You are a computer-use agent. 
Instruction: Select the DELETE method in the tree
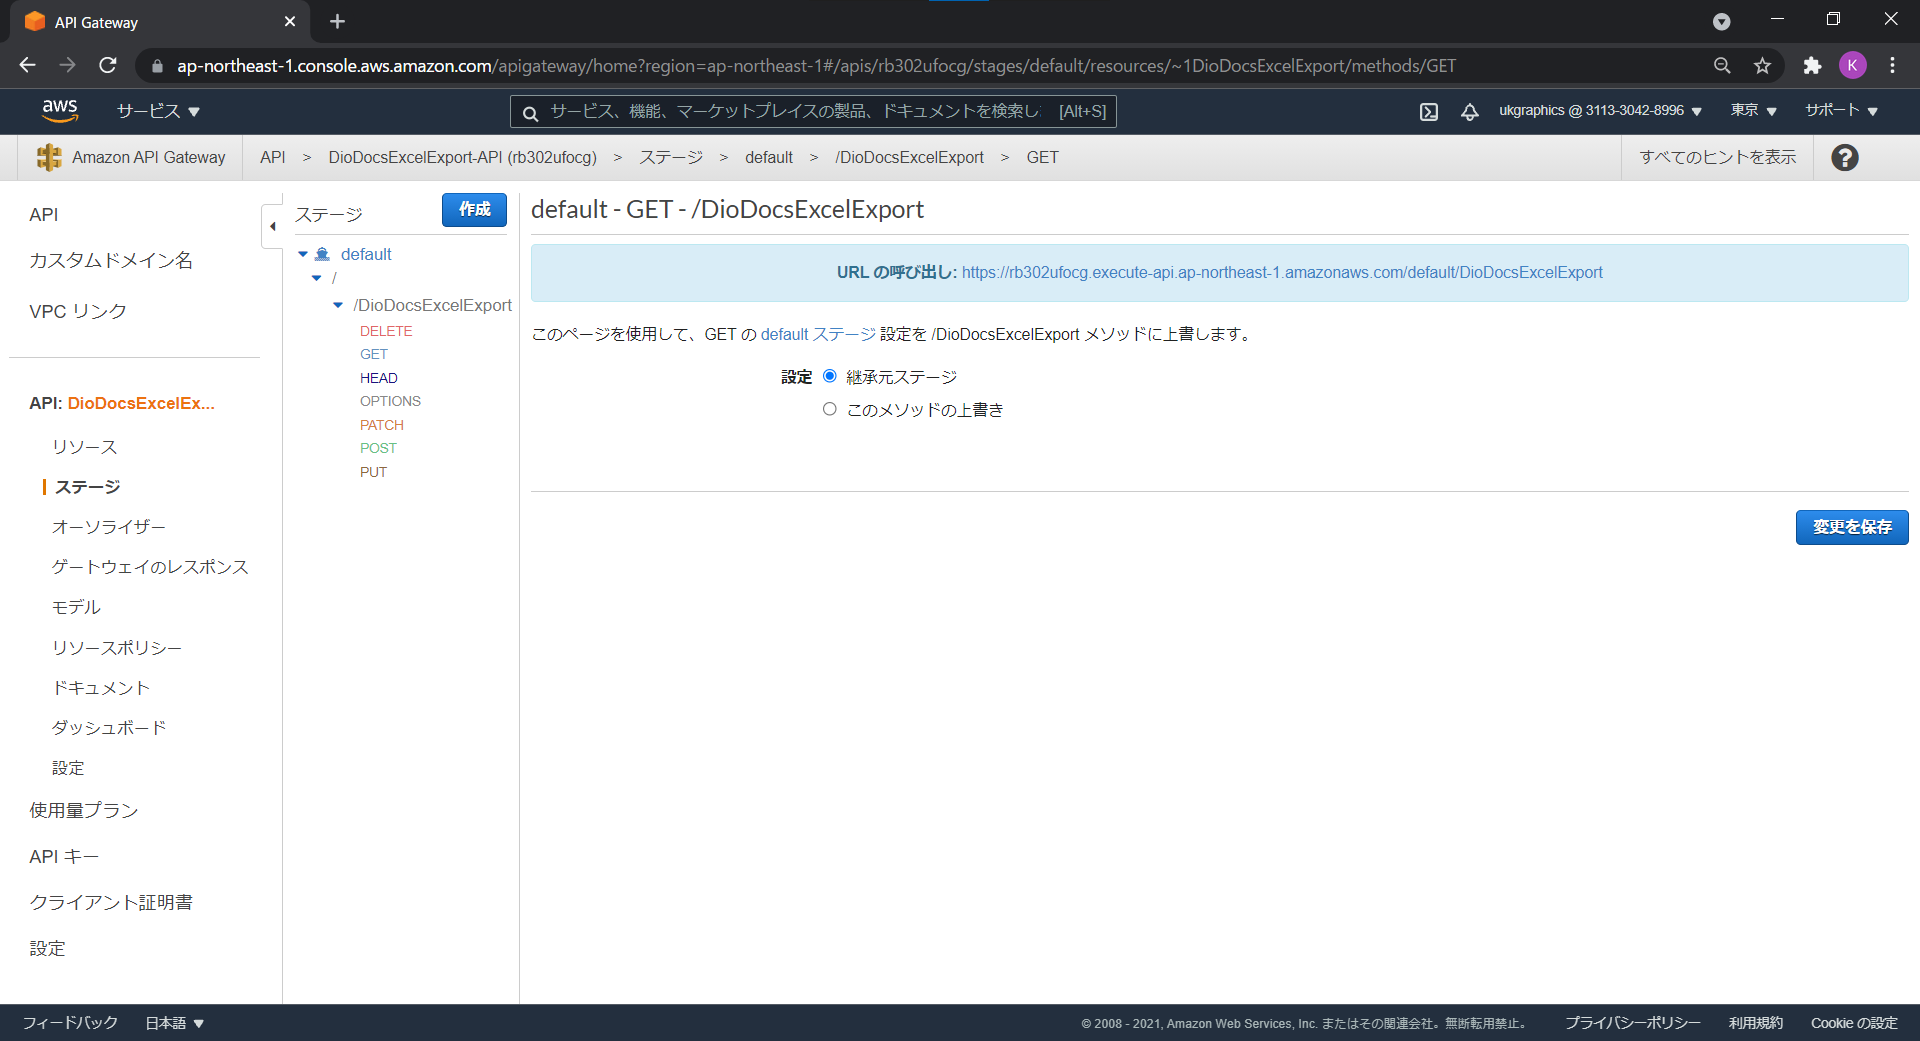[386, 331]
